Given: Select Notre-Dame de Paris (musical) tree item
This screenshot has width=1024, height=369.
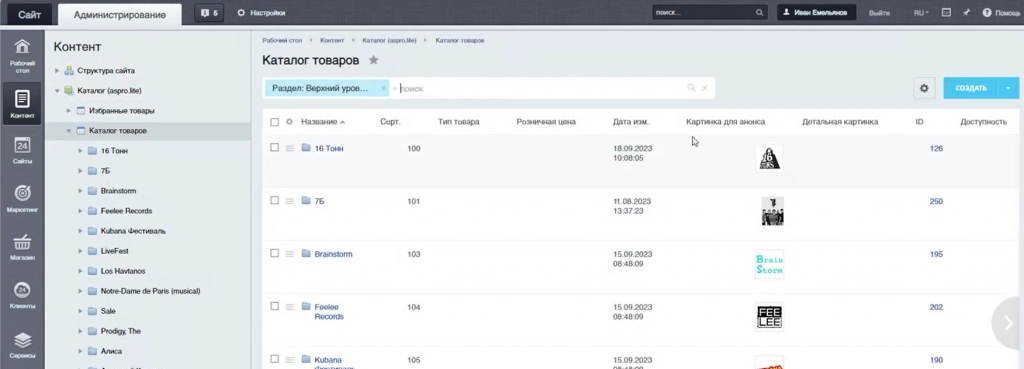Looking at the screenshot, I should 150,291.
